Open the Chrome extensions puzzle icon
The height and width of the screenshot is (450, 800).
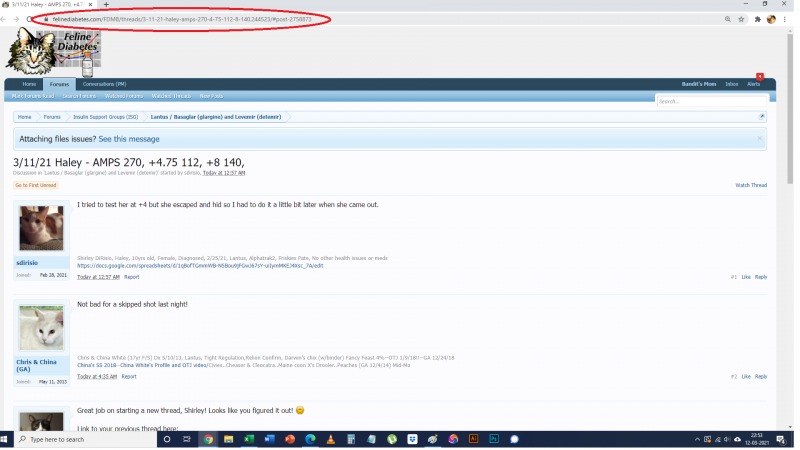[x=757, y=19]
